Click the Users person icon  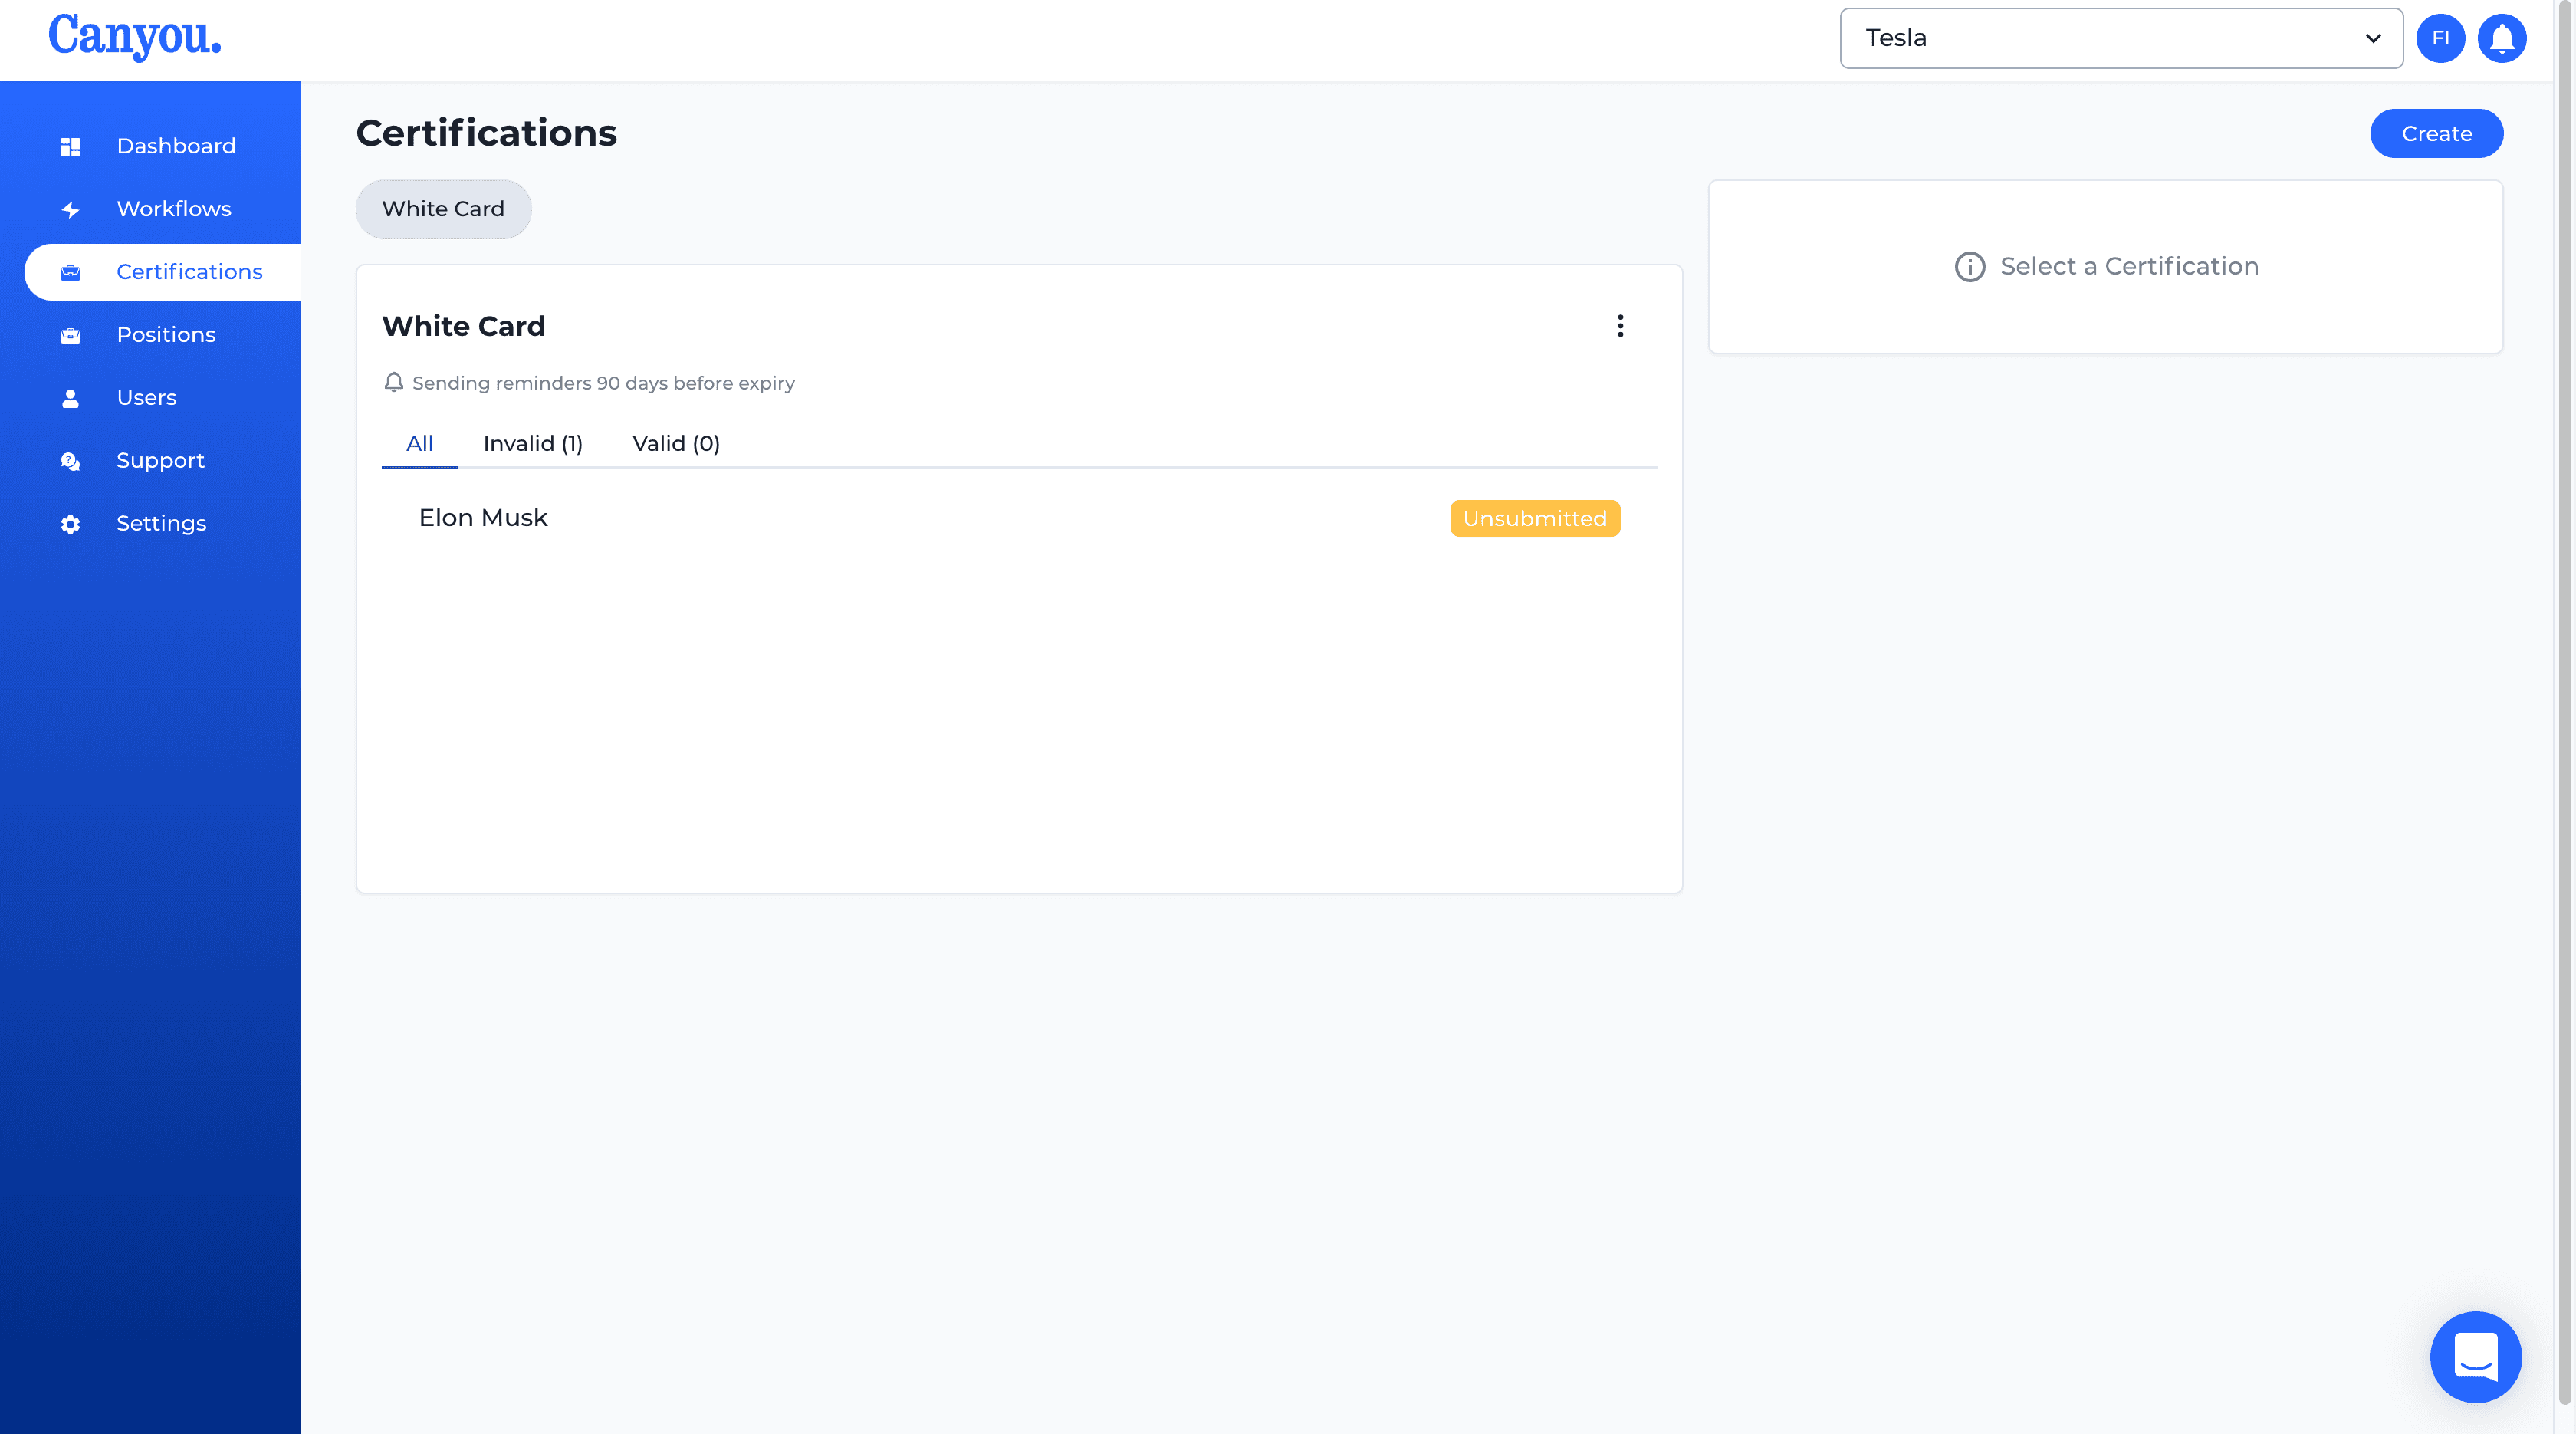point(70,398)
